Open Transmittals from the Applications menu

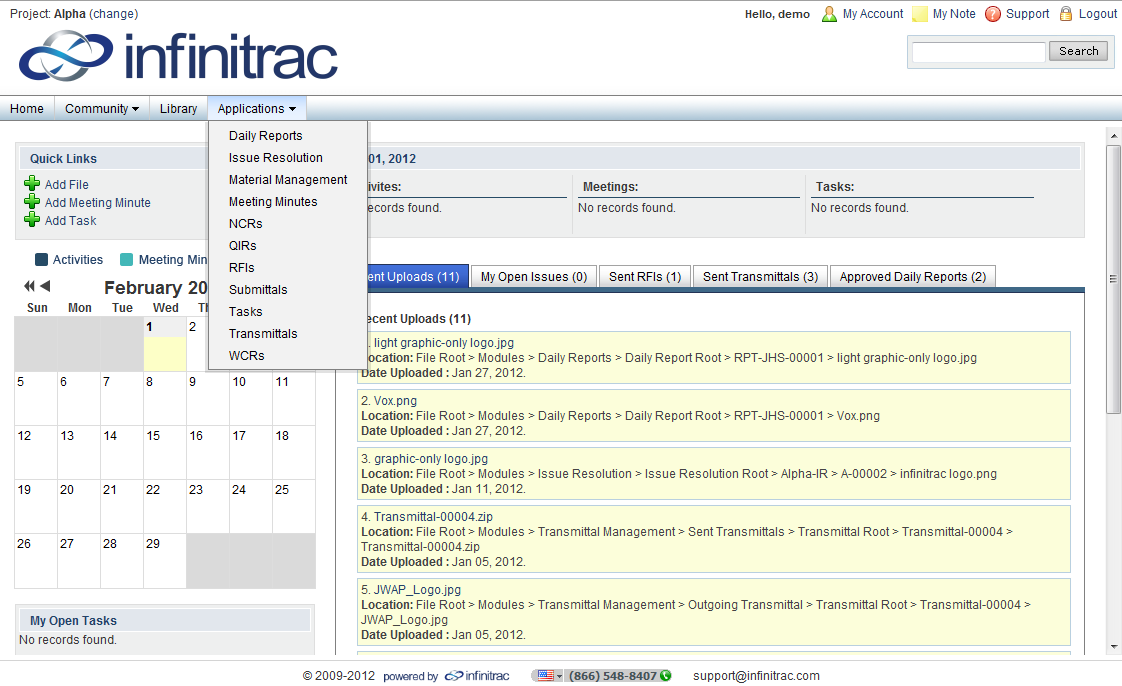(263, 333)
